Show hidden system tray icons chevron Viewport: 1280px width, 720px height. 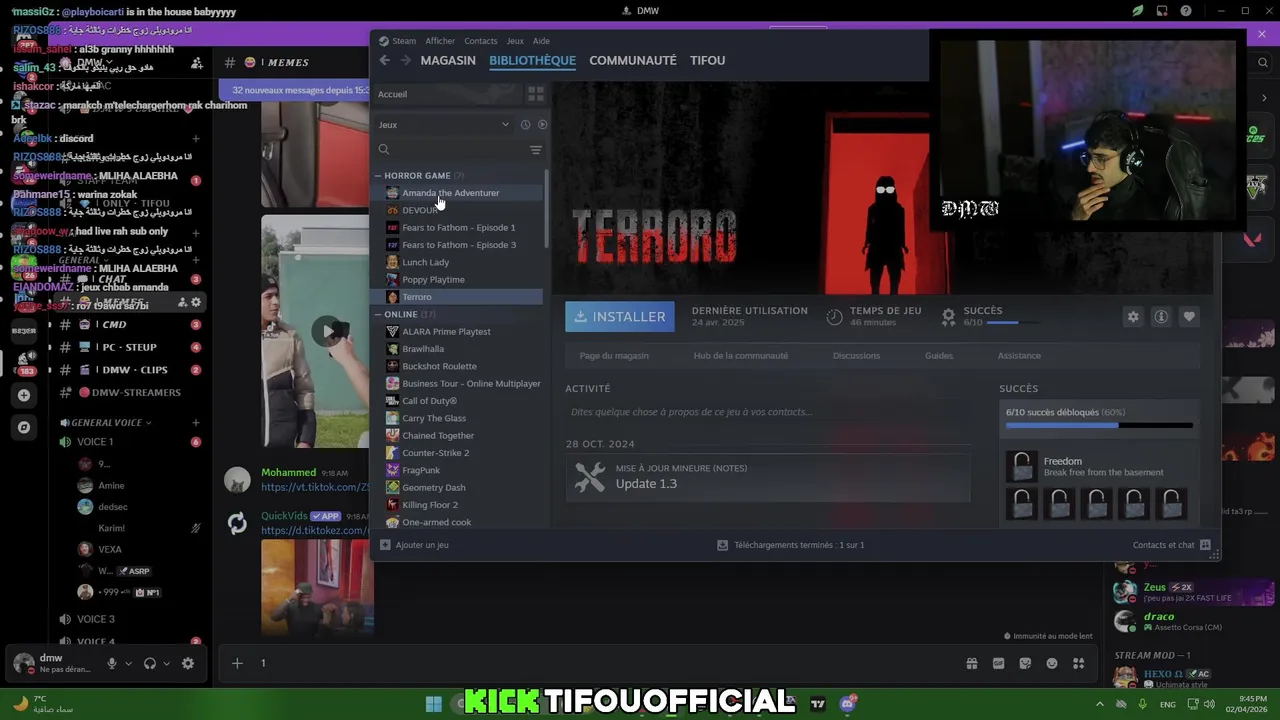(1100, 704)
